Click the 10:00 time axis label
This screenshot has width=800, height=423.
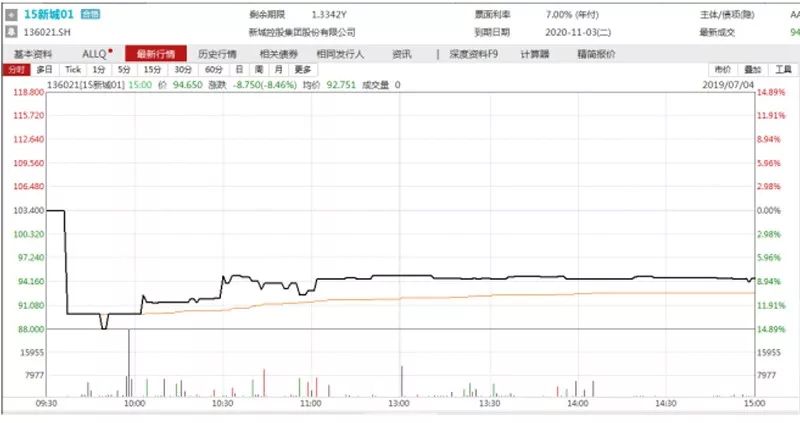tap(134, 403)
